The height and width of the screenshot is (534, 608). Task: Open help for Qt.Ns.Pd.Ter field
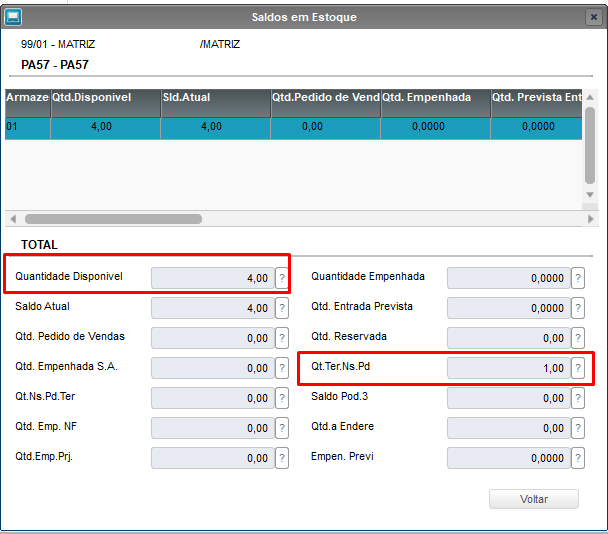coord(282,398)
